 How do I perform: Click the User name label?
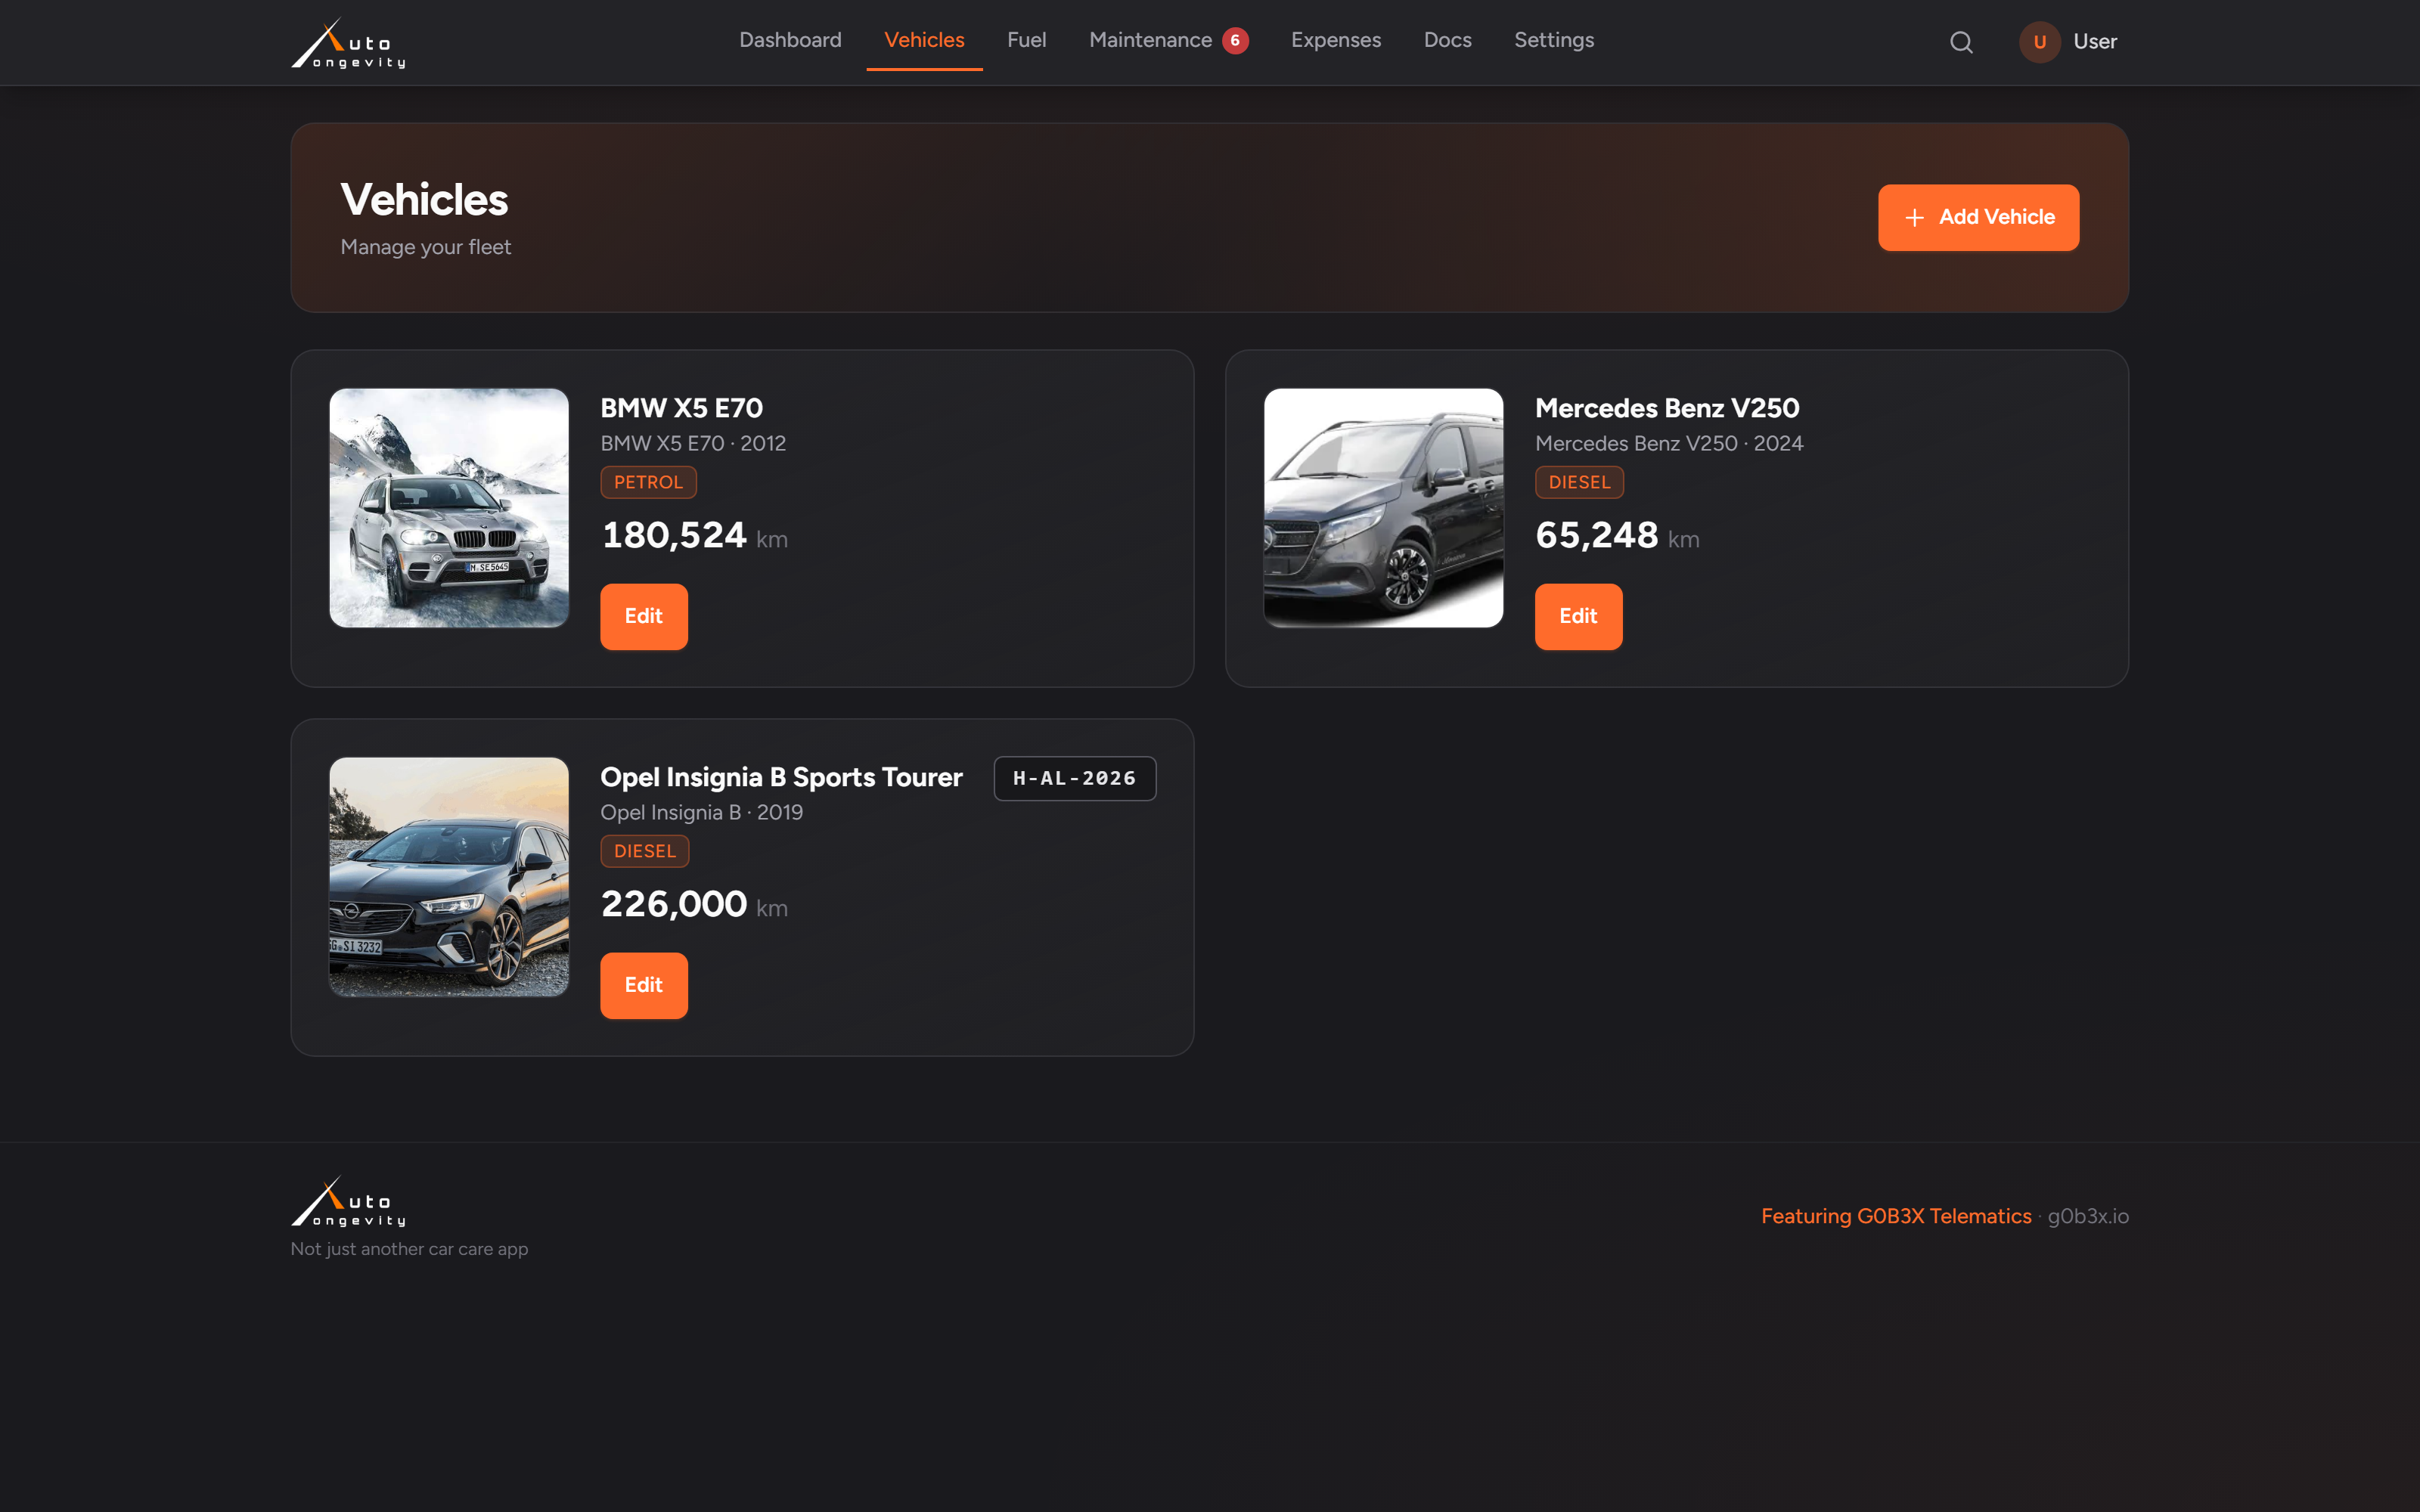point(2095,42)
